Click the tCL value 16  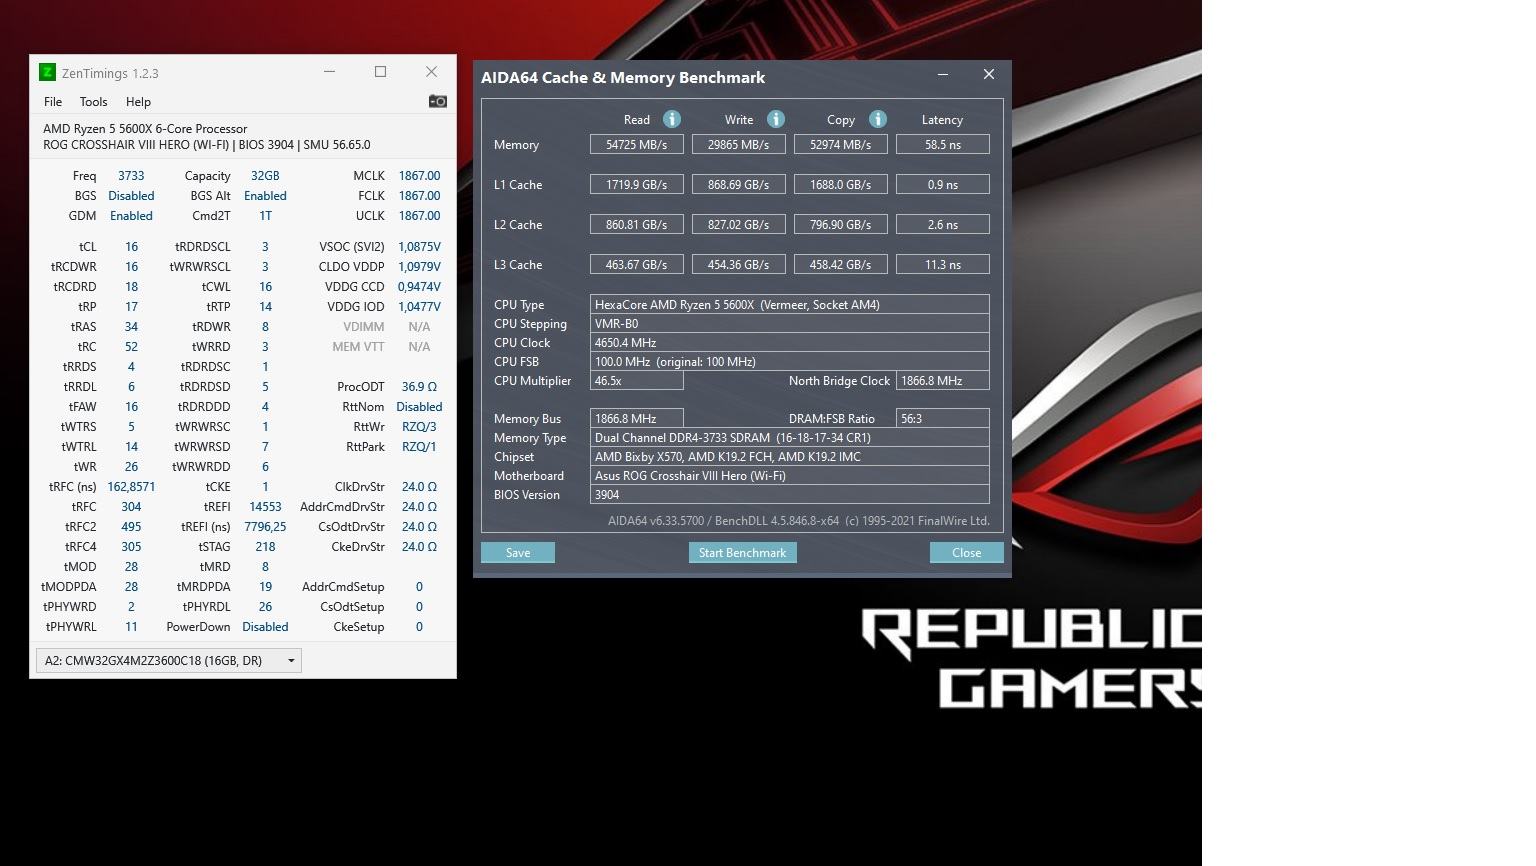[131, 247]
